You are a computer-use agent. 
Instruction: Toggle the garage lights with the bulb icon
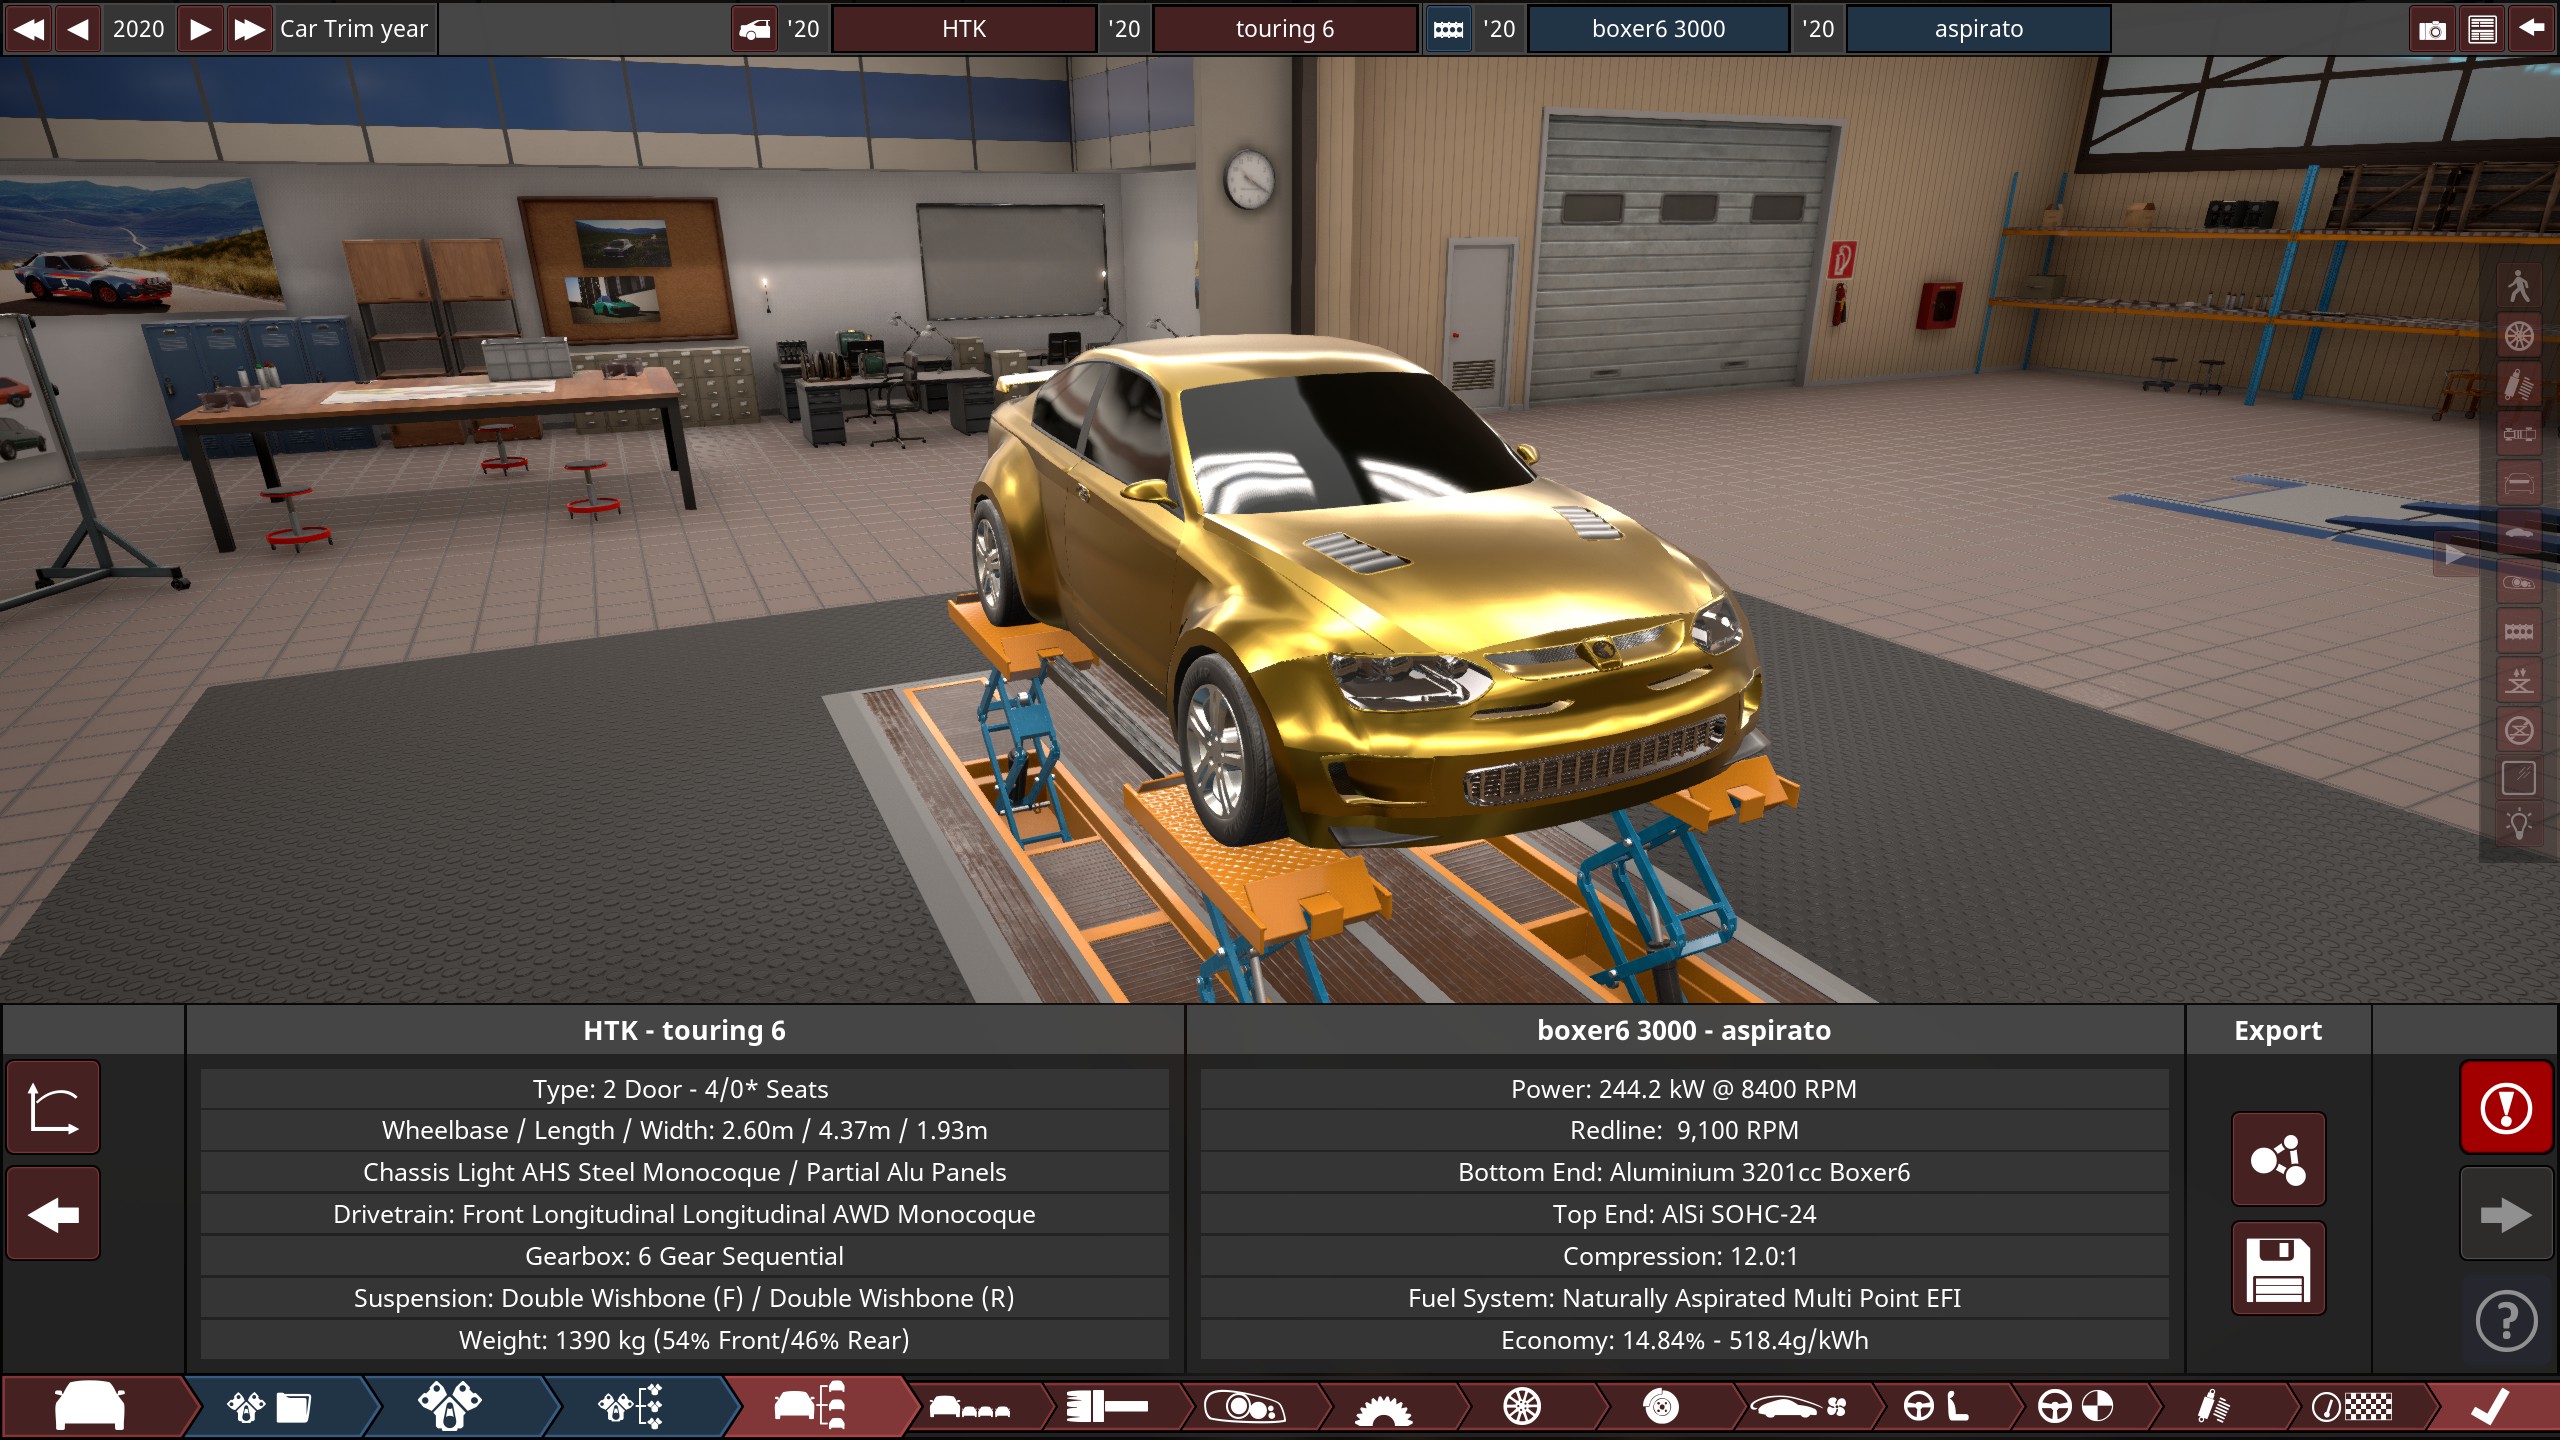[x=2519, y=826]
